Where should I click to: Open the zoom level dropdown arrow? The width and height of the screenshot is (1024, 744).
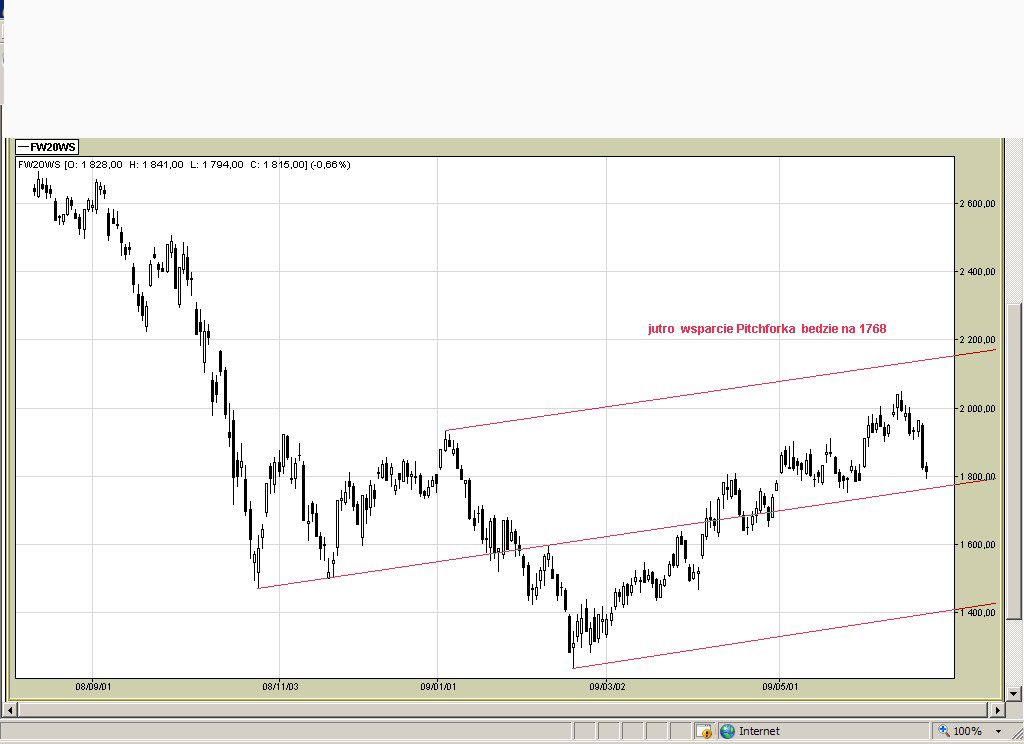click(x=998, y=732)
